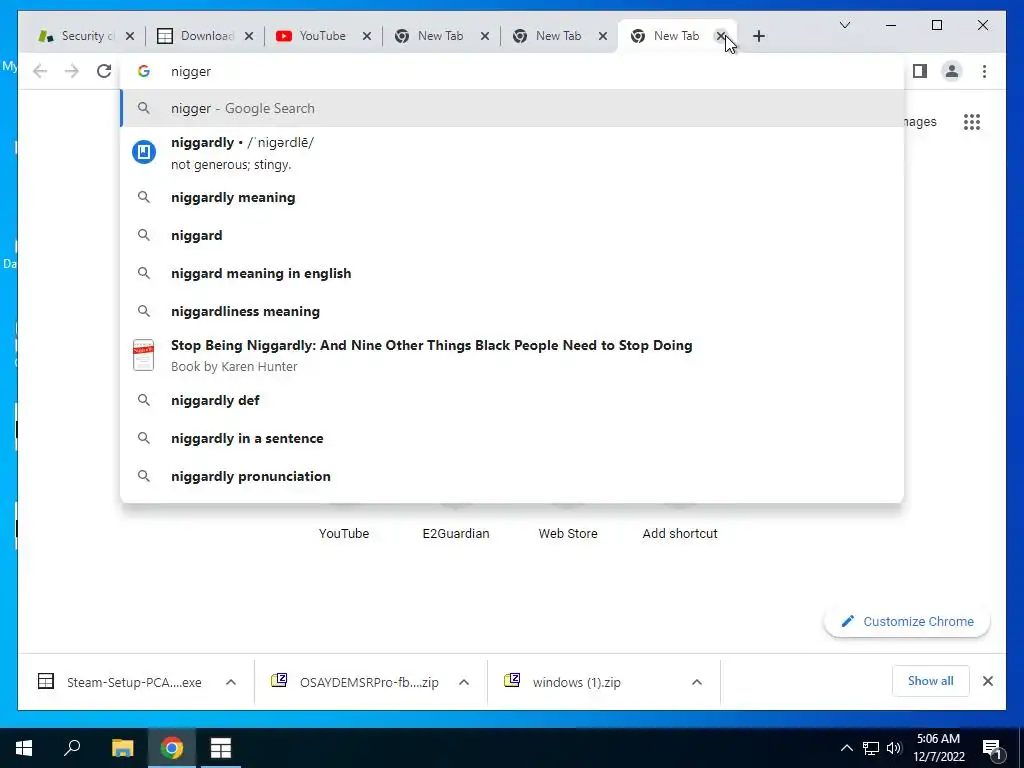
Task: Close the YouTube tab
Action: click(x=366, y=36)
